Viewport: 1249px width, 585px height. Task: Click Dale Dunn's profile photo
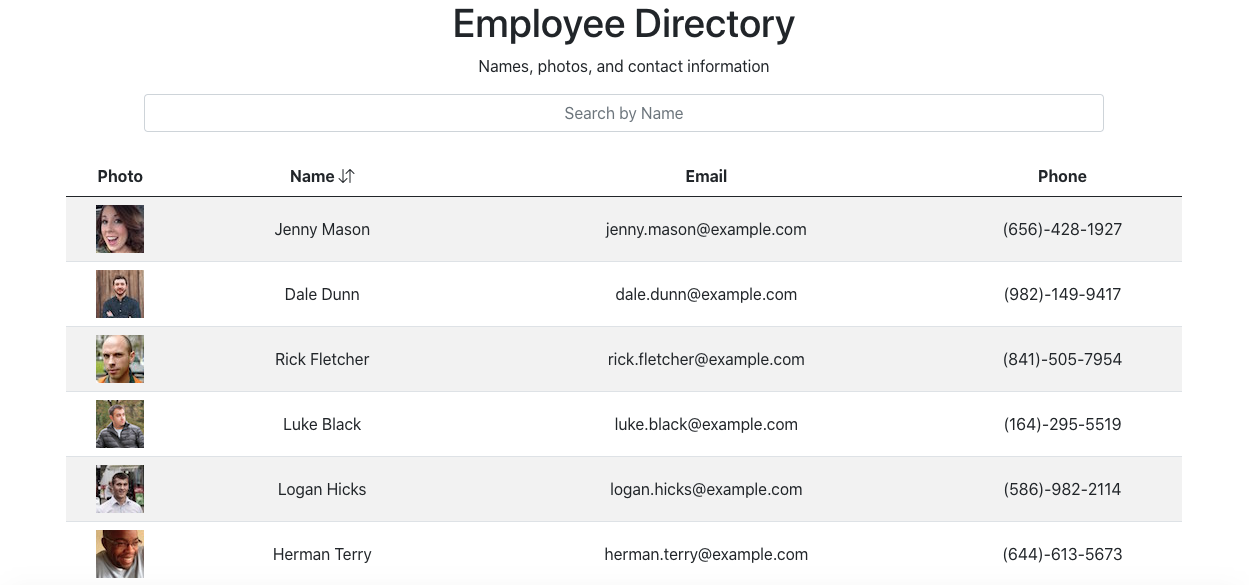coord(120,294)
